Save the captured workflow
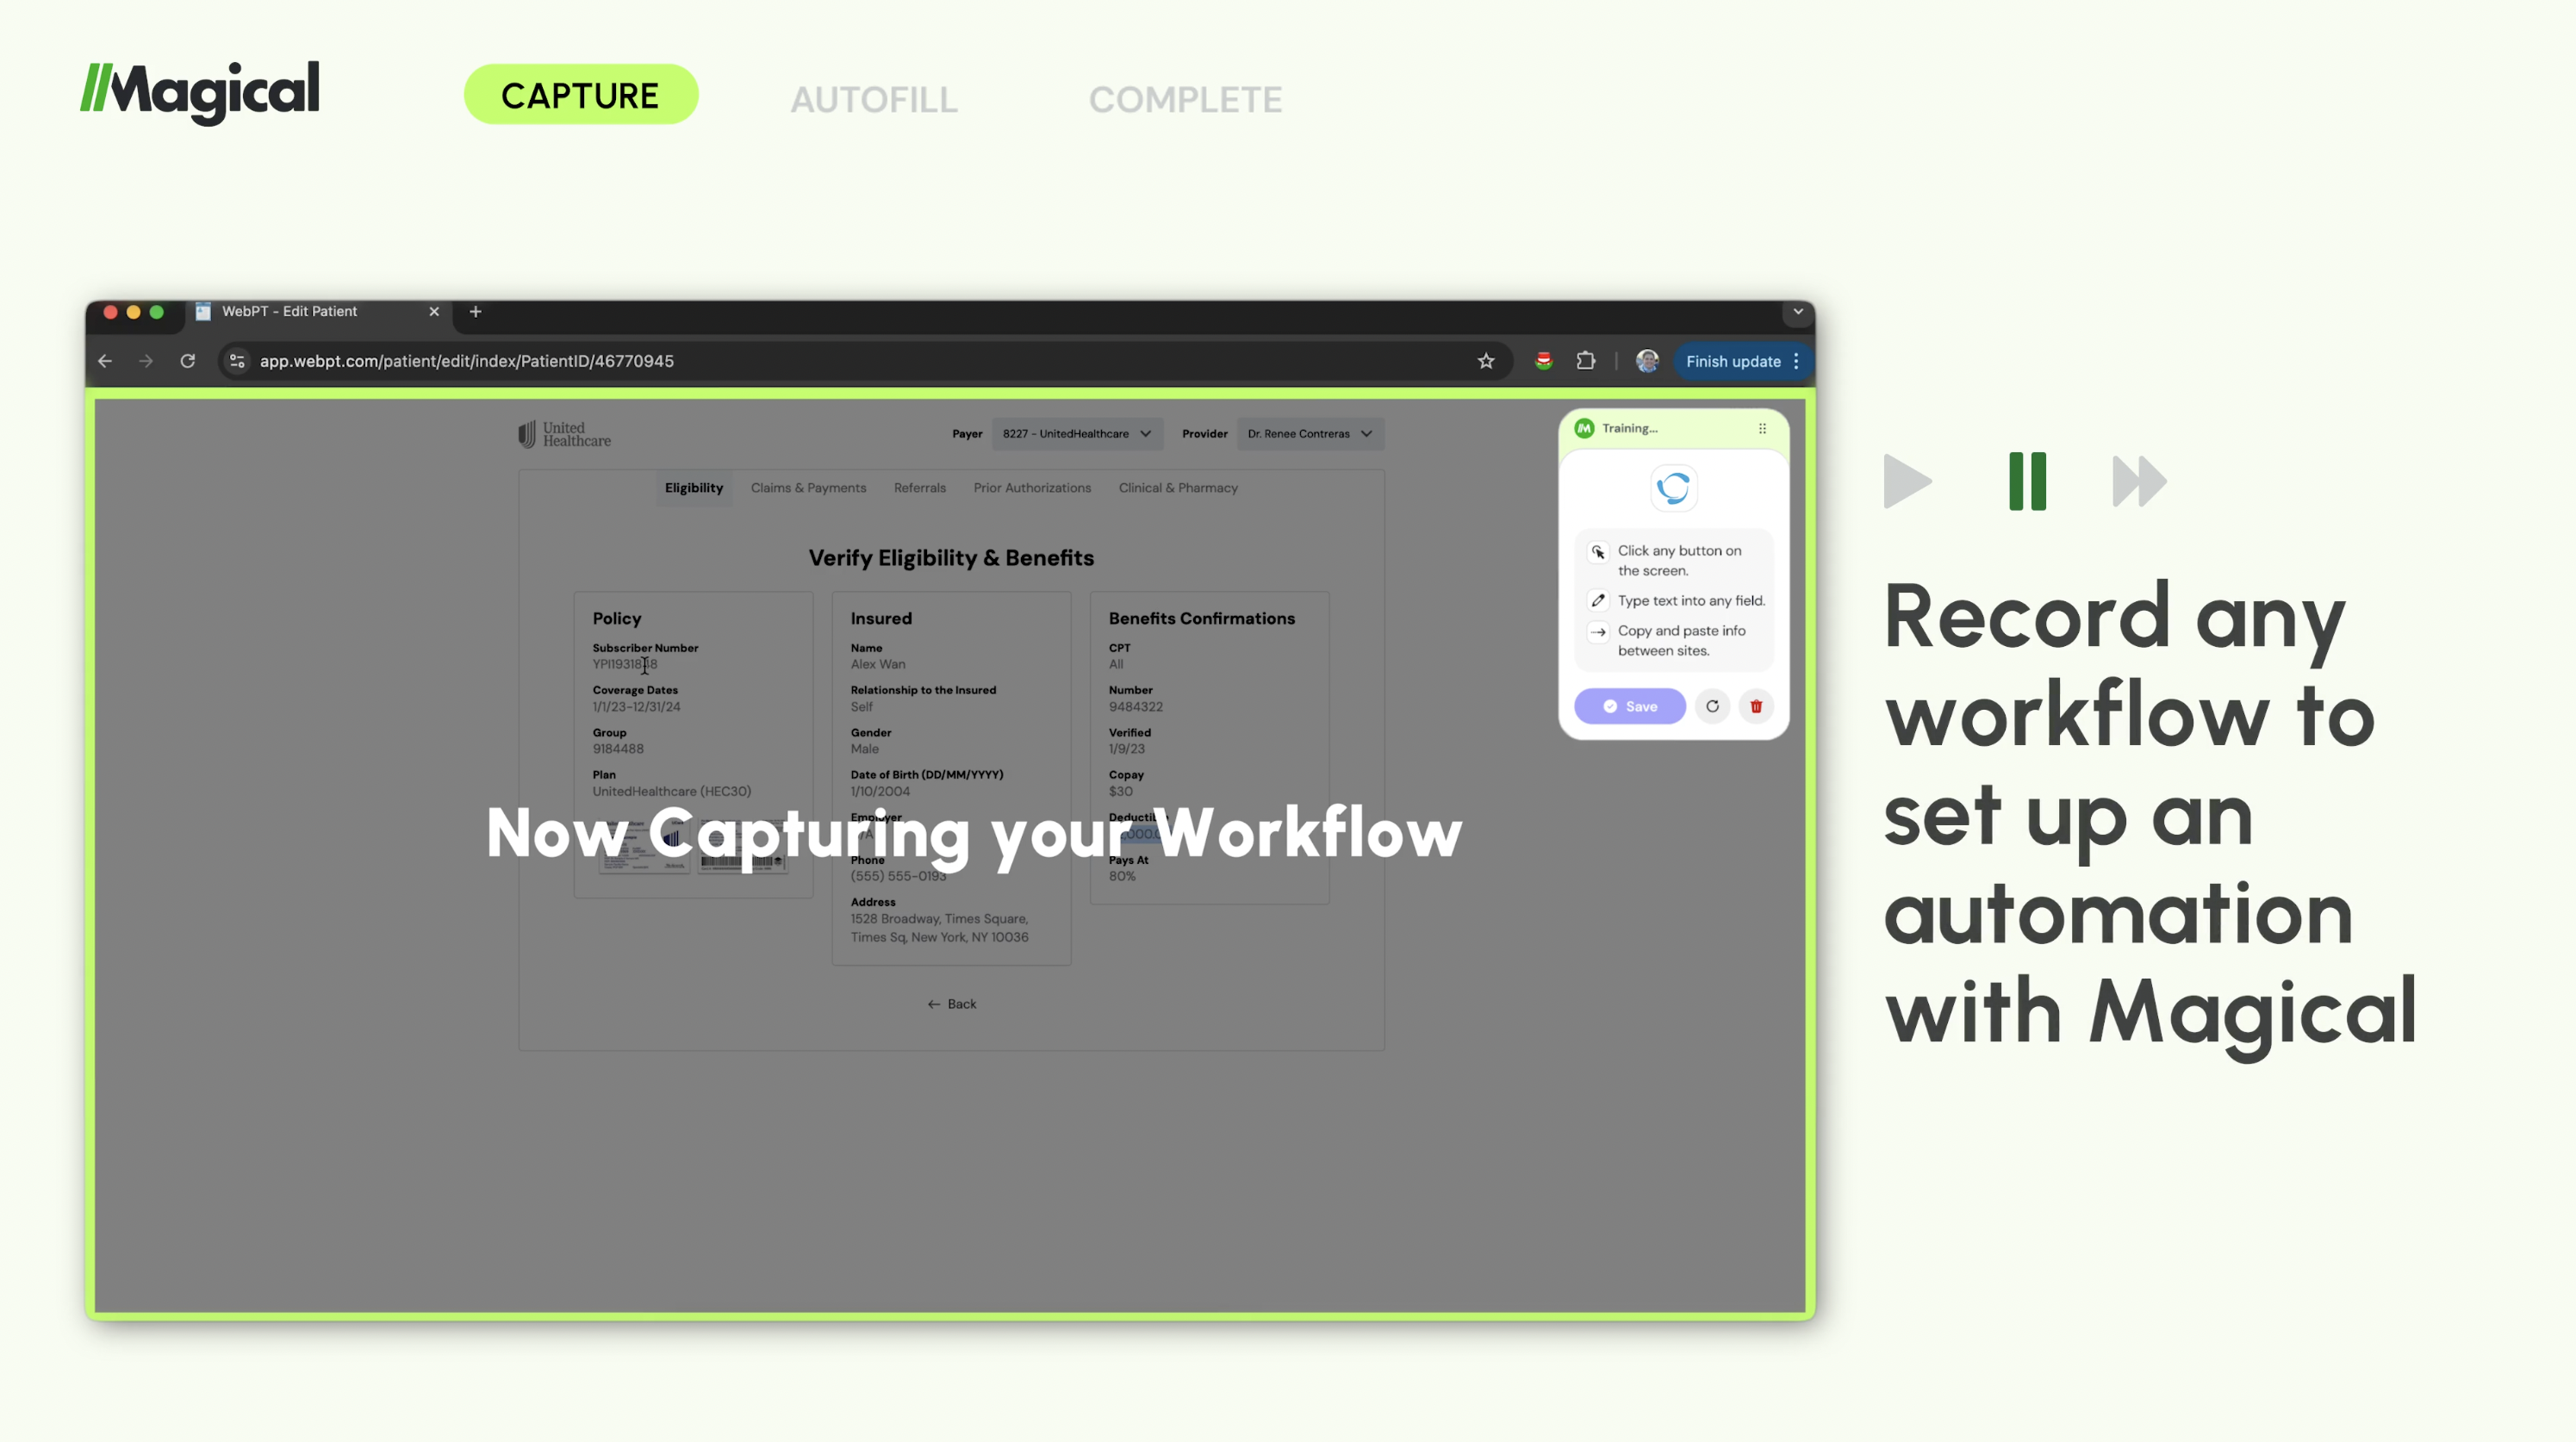This screenshot has width=2576, height=1442. pos(1629,706)
